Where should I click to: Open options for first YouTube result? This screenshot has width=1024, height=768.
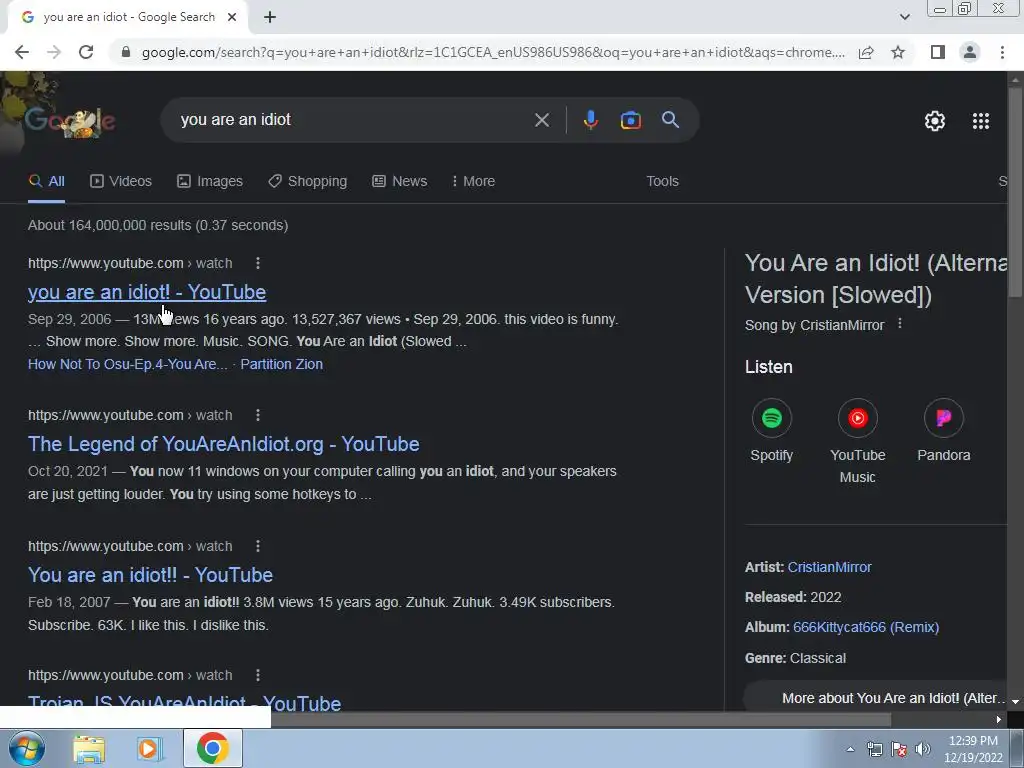(x=258, y=263)
